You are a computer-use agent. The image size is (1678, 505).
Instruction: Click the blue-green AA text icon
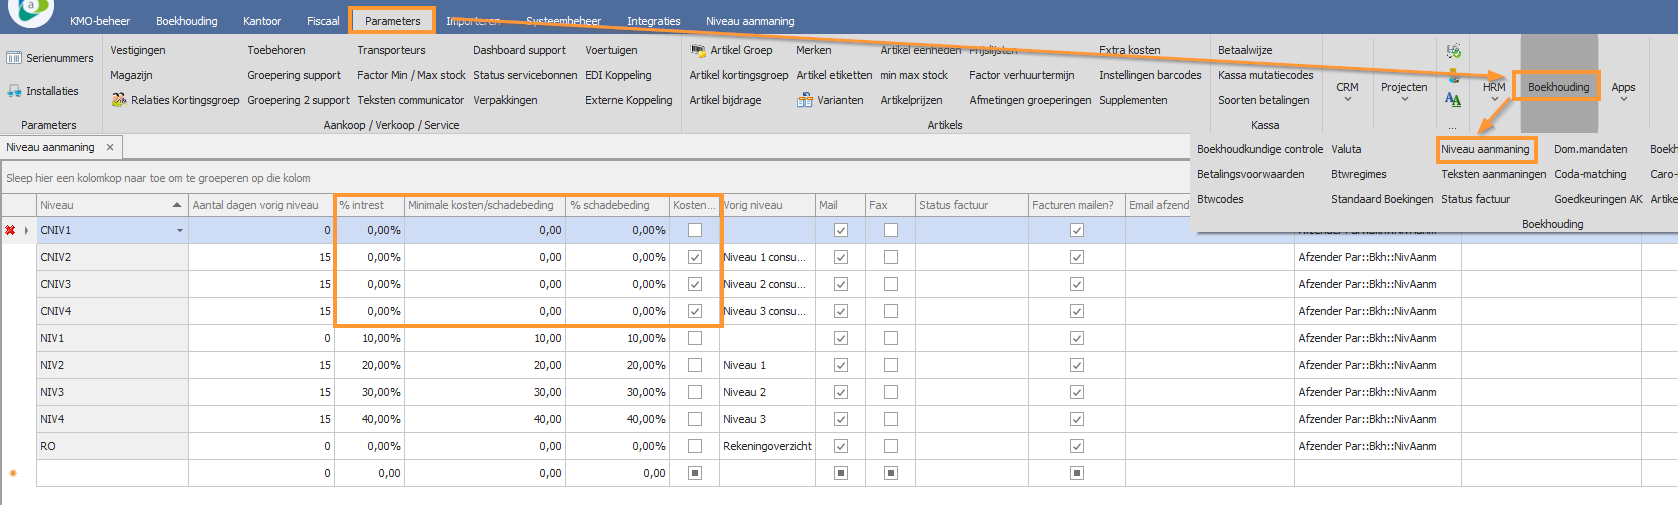pyautogui.click(x=1453, y=99)
